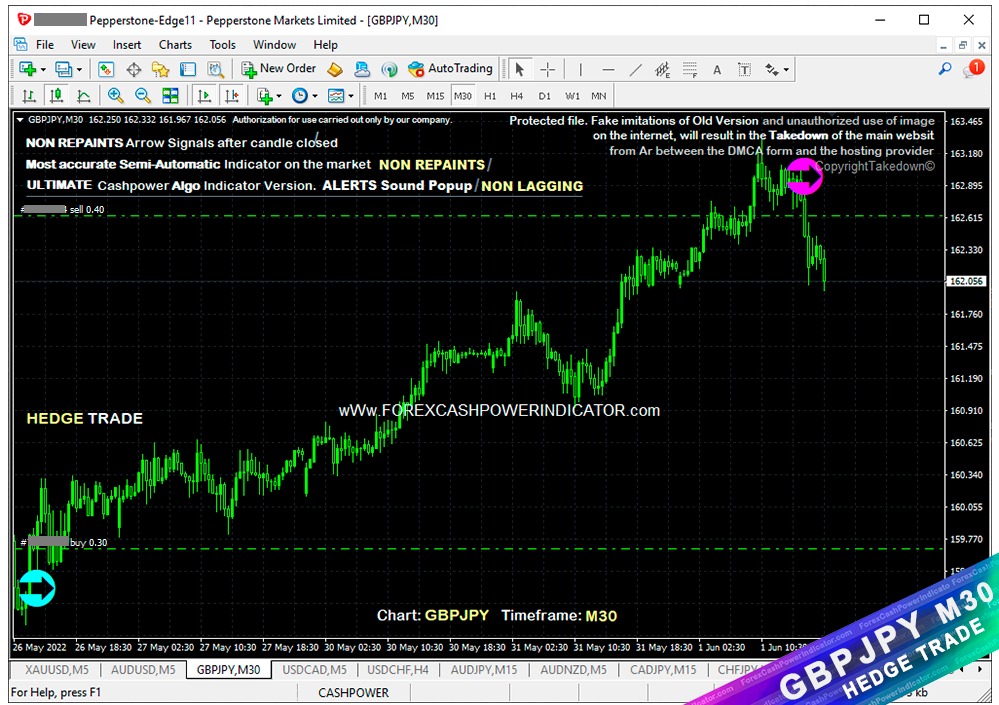Click the New Order button
999x705 pixels.
pyautogui.click(x=278, y=69)
